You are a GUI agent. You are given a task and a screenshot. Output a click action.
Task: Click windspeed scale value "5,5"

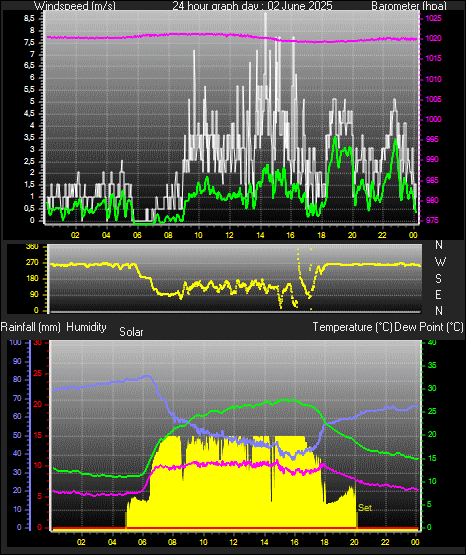coord(29,90)
